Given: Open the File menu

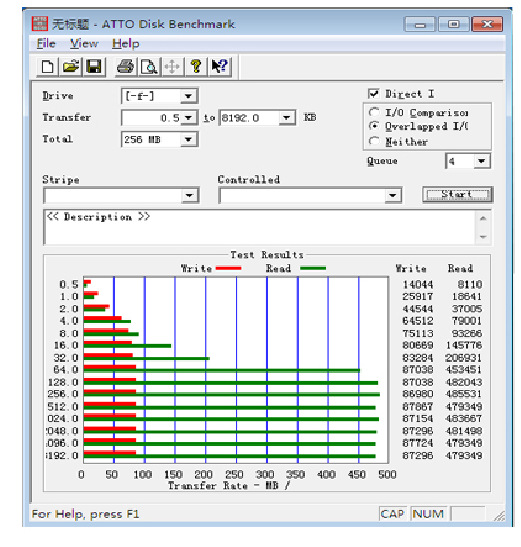Looking at the screenshot, I should pyautogui.click(x=46, y=44).
